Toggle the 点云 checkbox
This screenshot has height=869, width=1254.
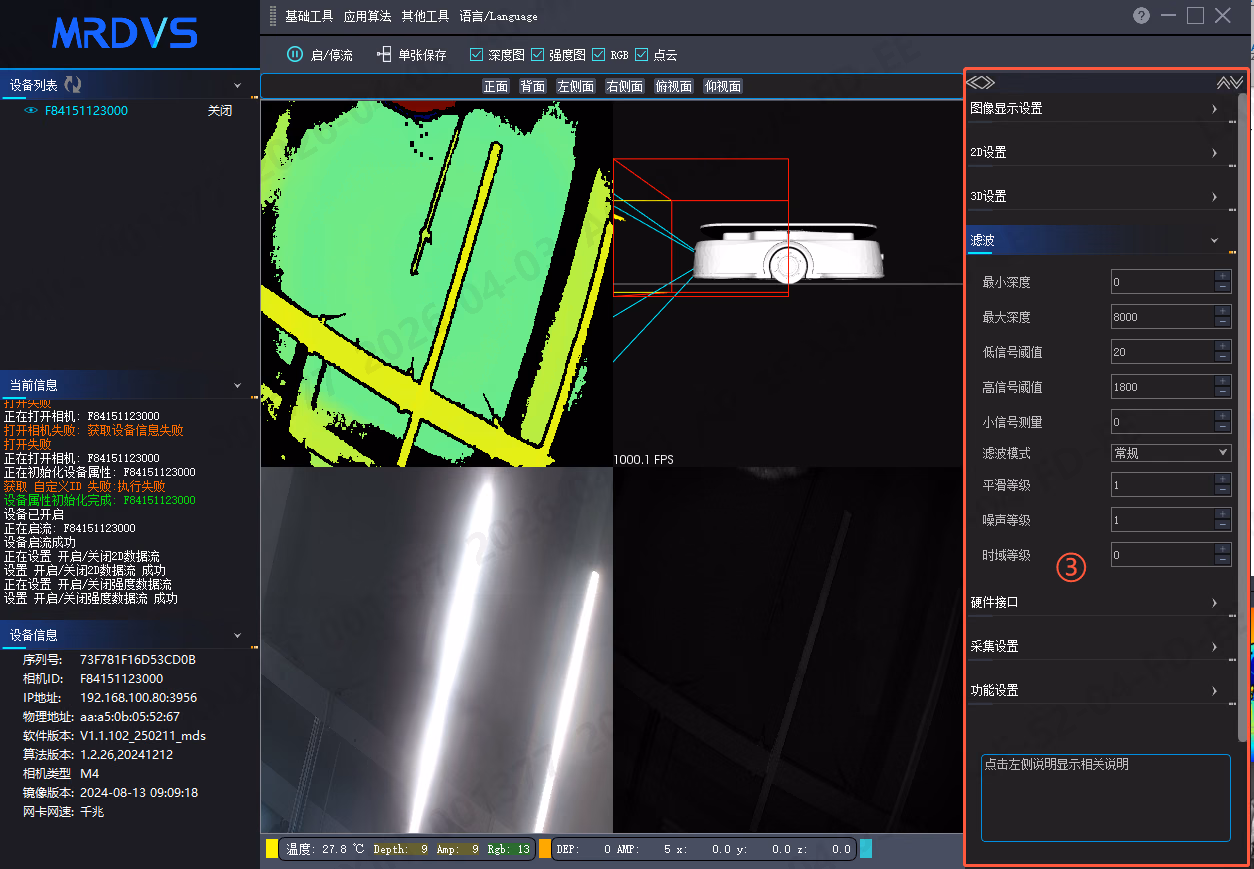point(641,55)
